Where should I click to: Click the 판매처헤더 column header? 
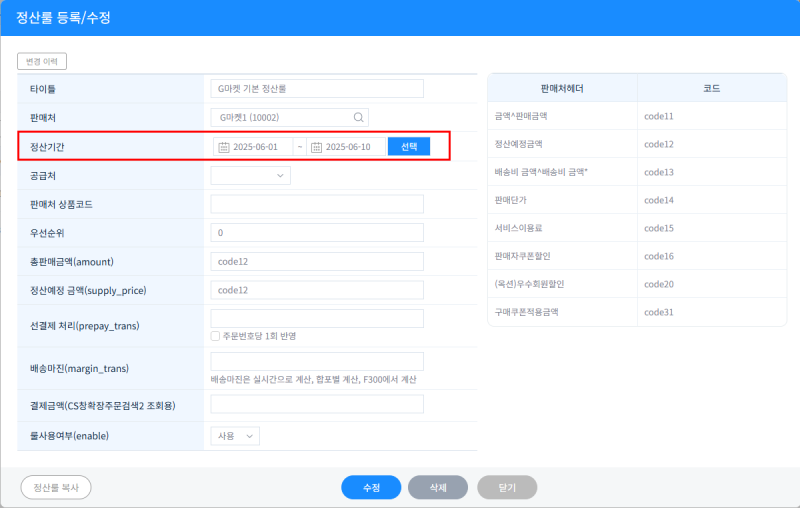pos(562,88)
